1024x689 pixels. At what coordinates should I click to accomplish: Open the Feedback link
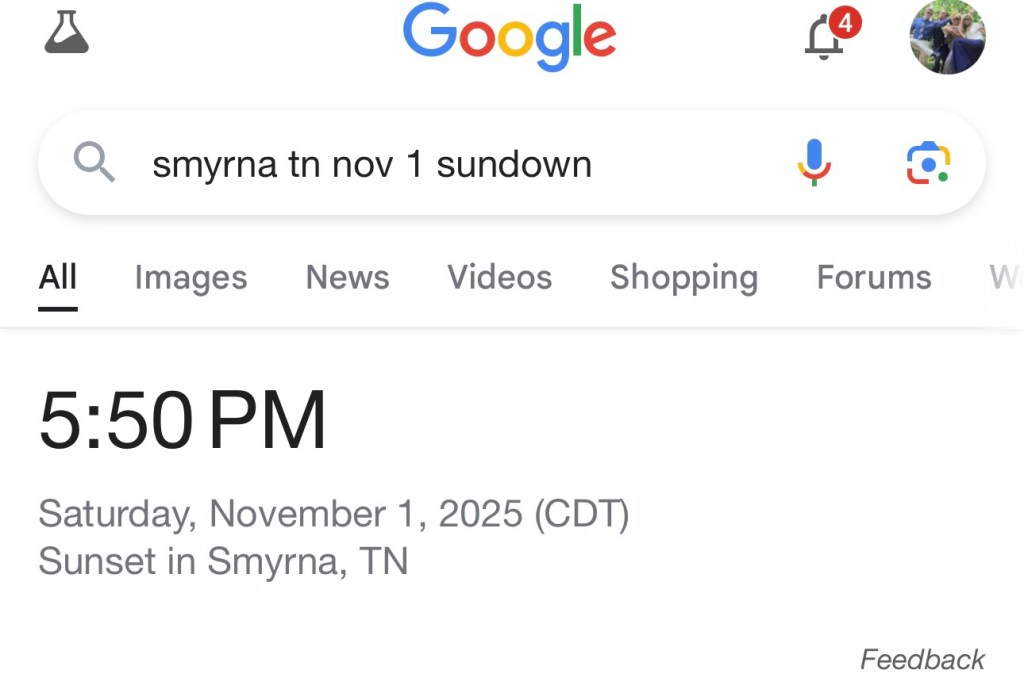922,660
